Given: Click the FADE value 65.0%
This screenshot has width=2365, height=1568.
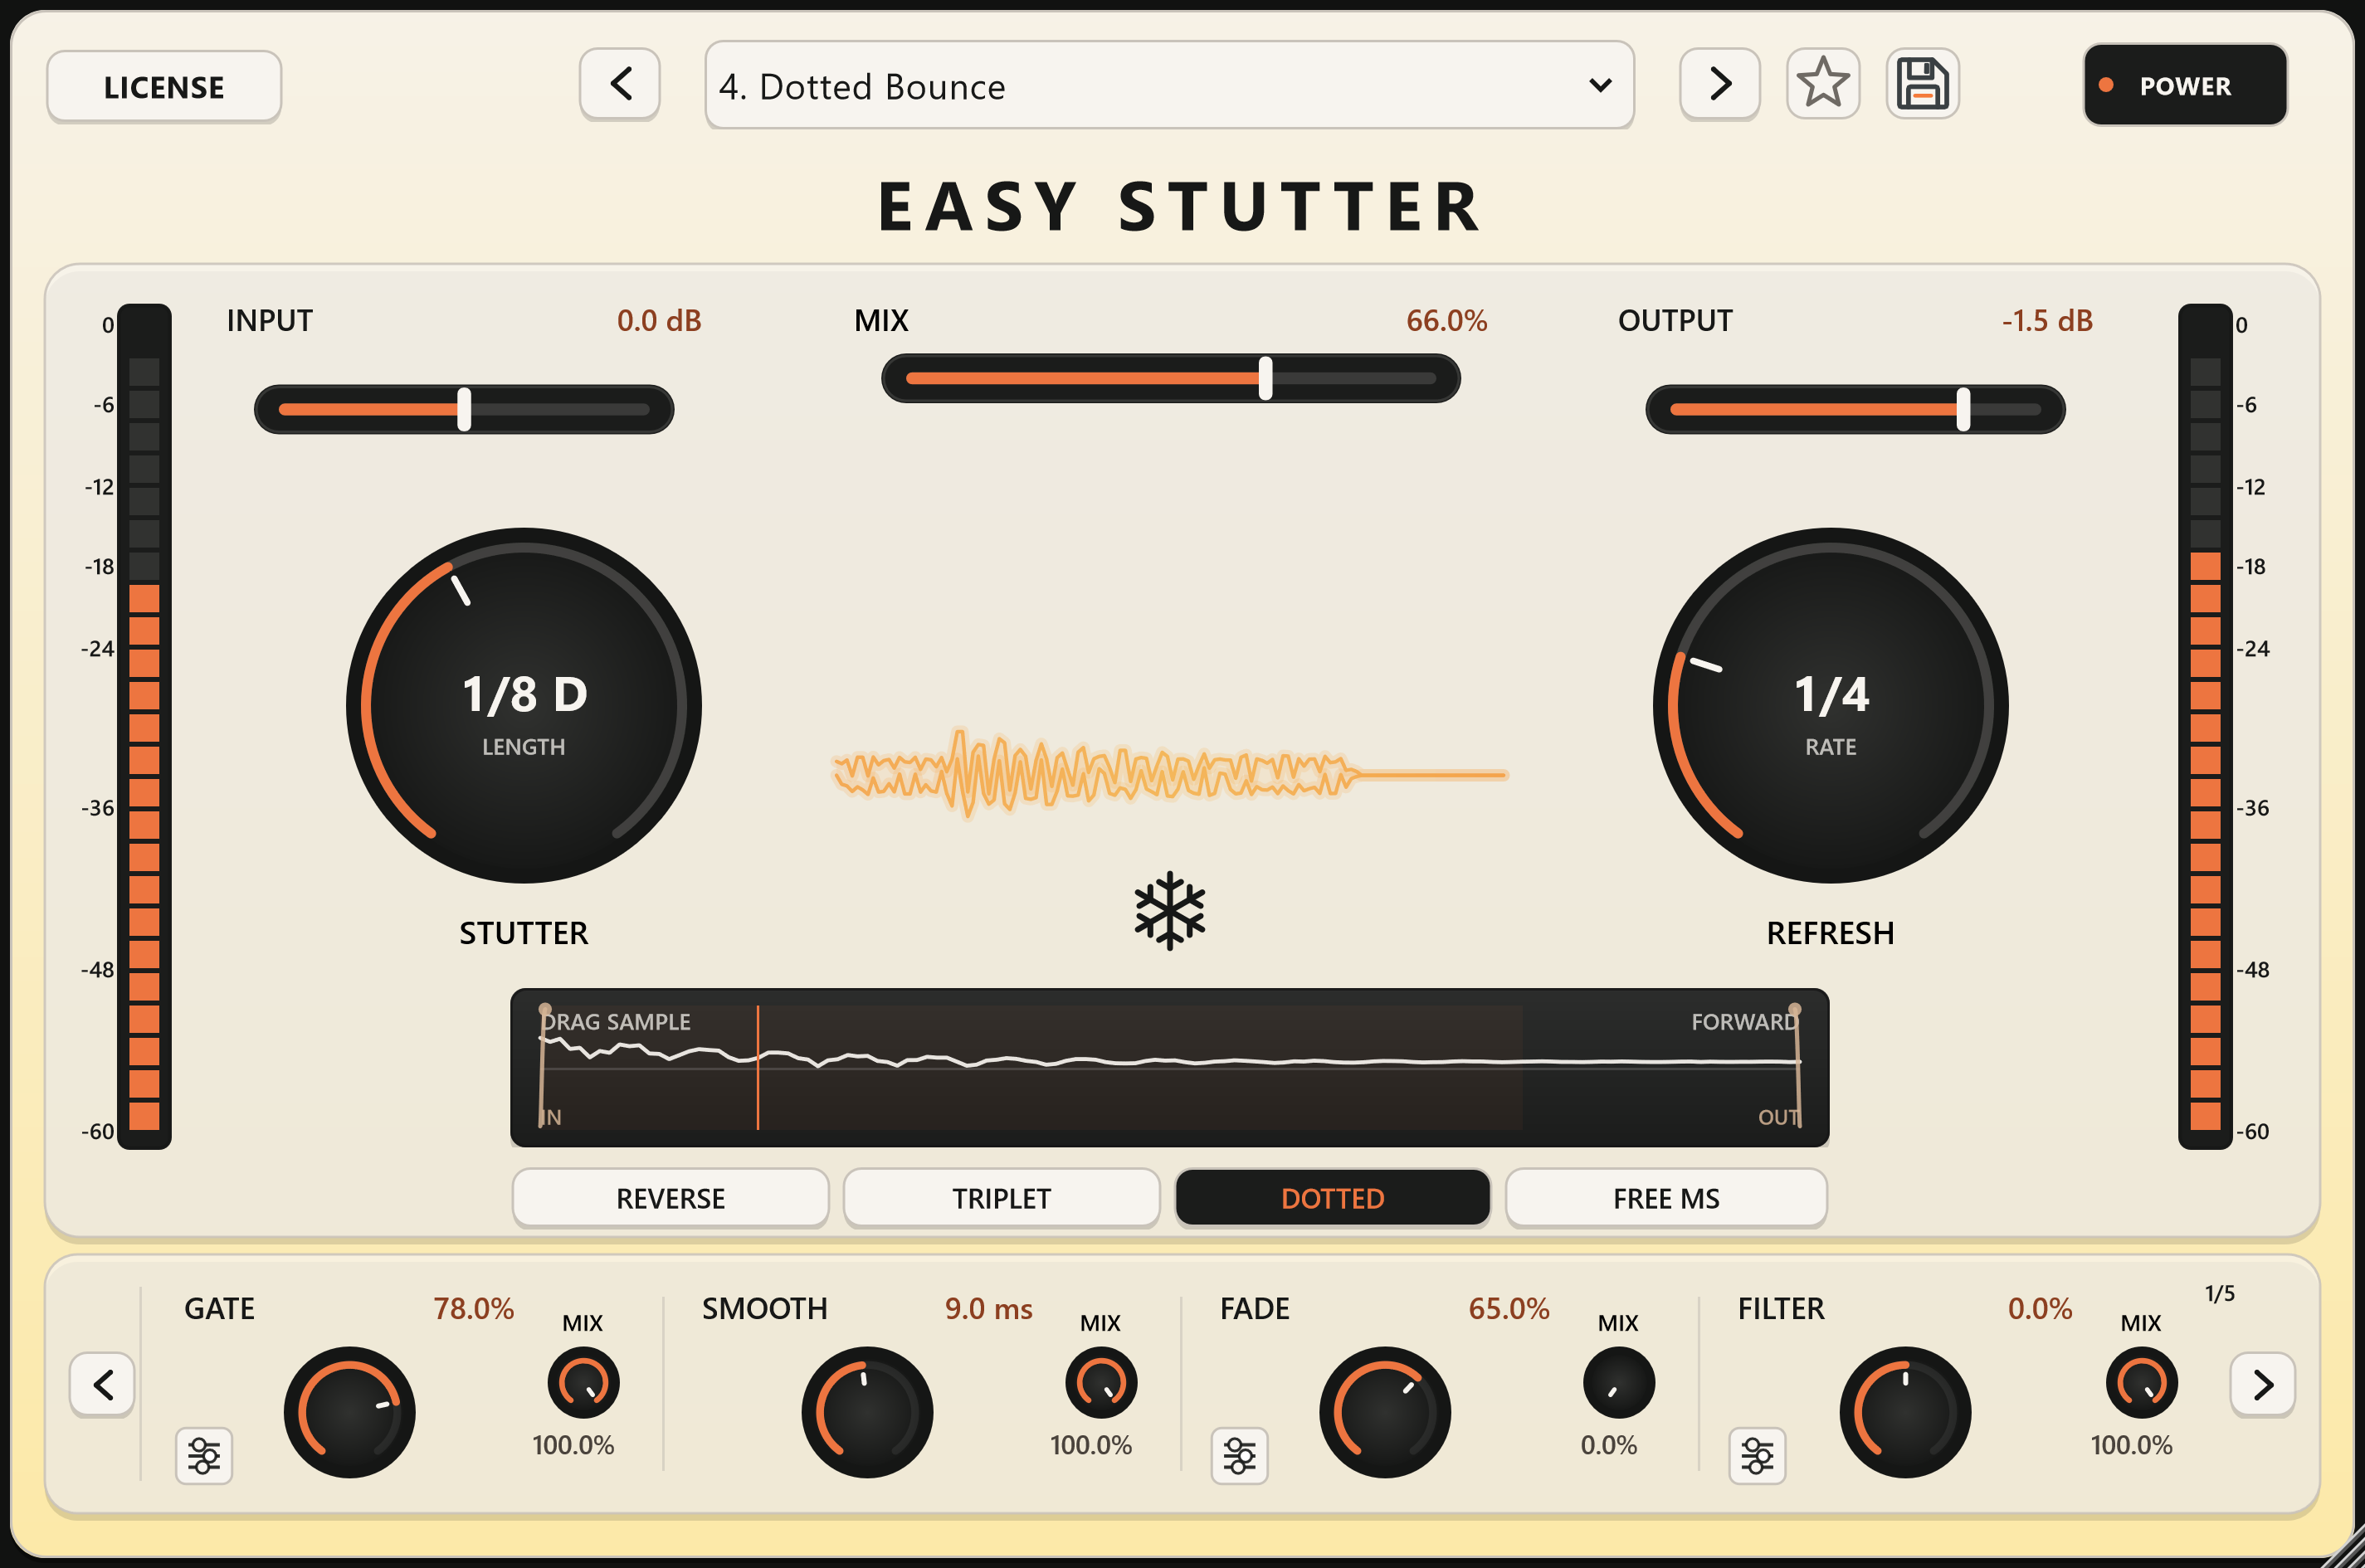Looking at the screenshot, I should point(1509,1309).
